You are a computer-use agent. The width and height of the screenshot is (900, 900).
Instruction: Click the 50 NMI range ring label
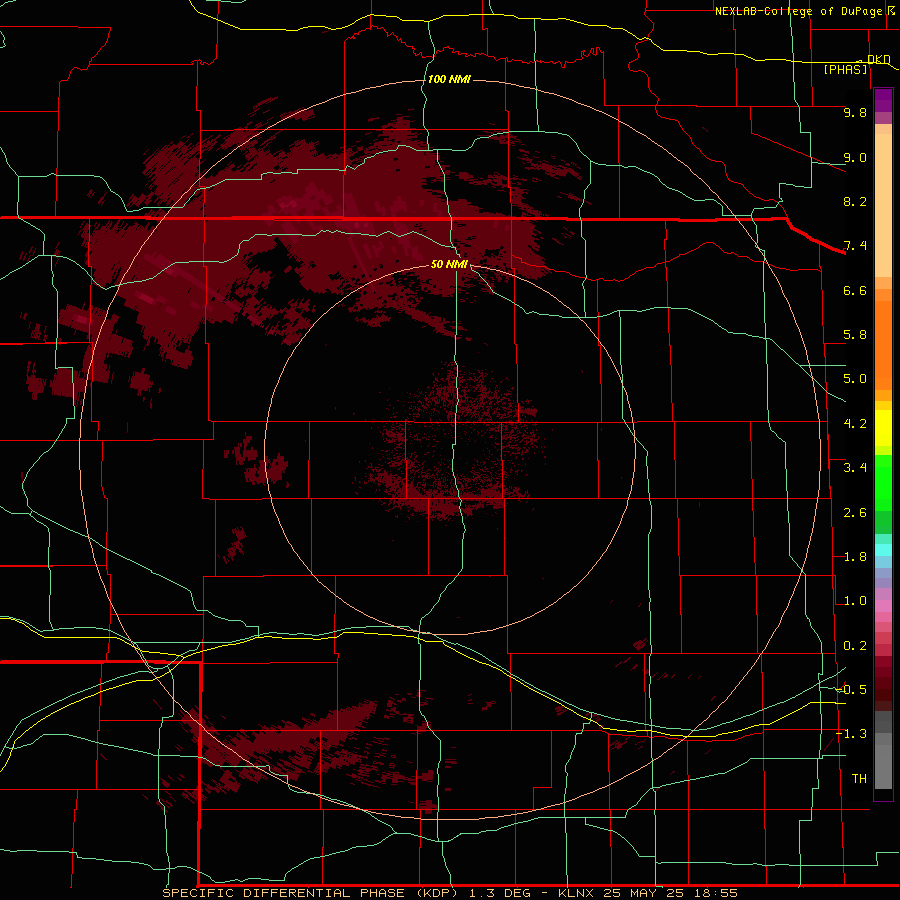[x=449, y=264]
